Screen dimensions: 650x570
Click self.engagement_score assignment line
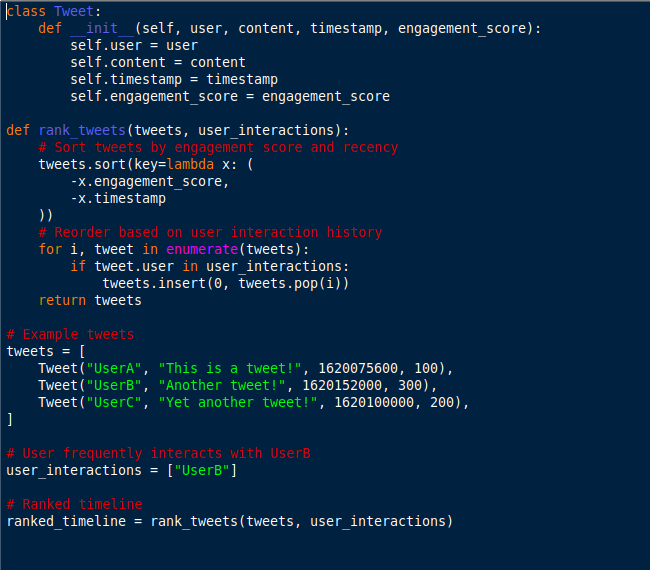(x=230, y=97)
